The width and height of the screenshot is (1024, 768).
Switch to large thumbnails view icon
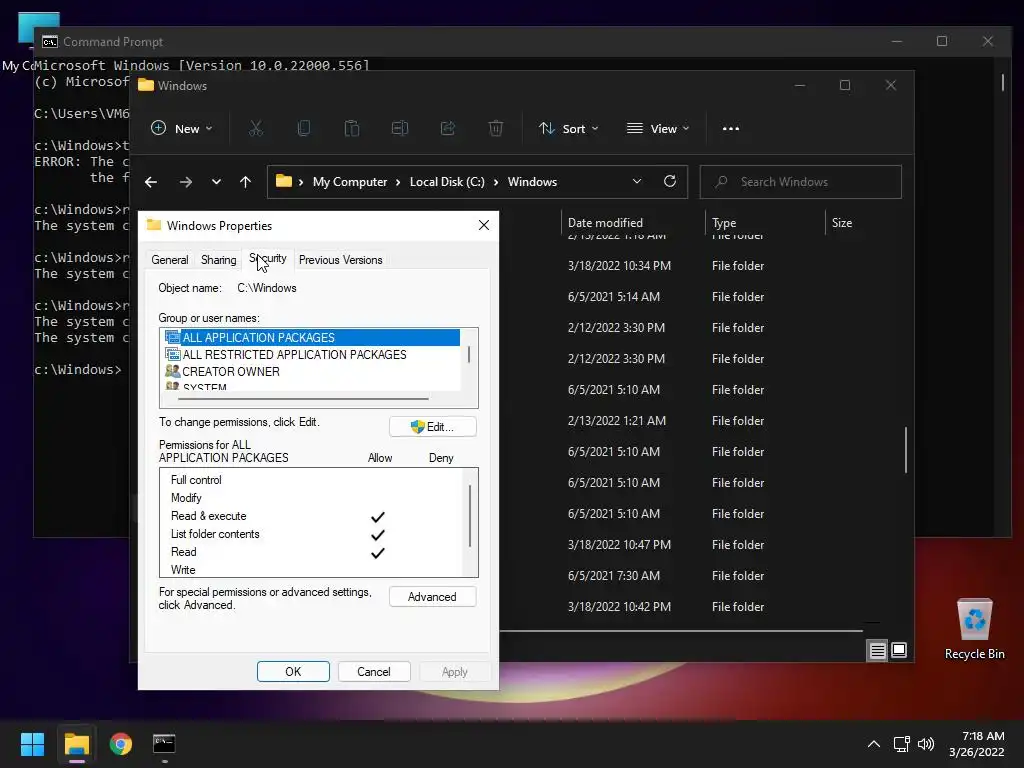point(899,650)
